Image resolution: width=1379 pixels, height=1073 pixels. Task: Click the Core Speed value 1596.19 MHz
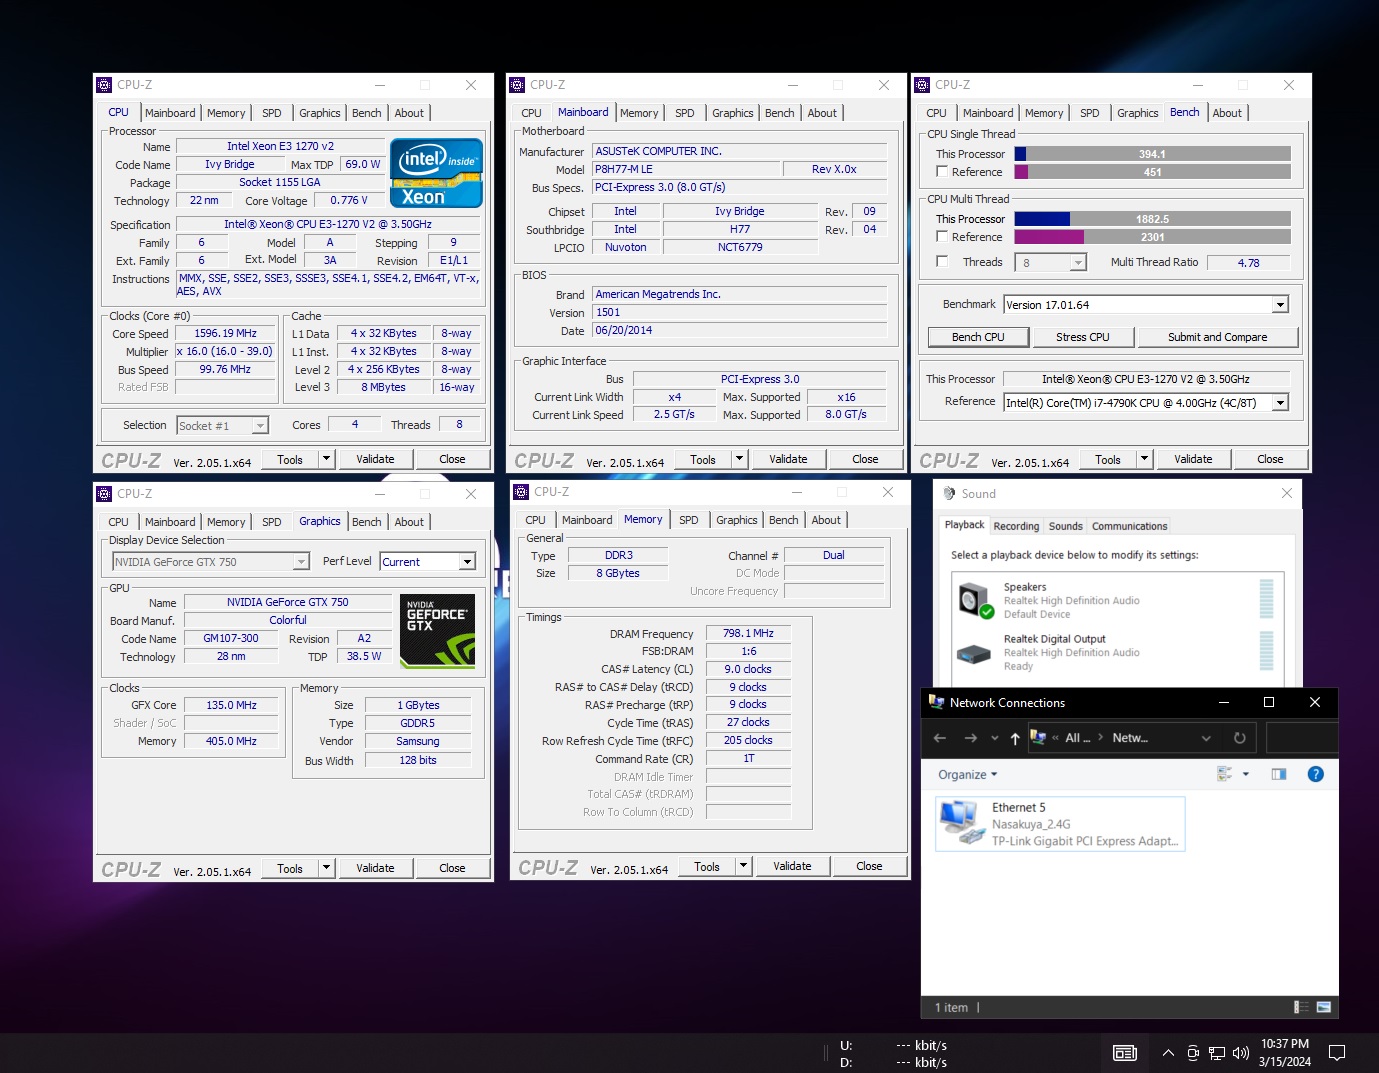tap(226, 333)
